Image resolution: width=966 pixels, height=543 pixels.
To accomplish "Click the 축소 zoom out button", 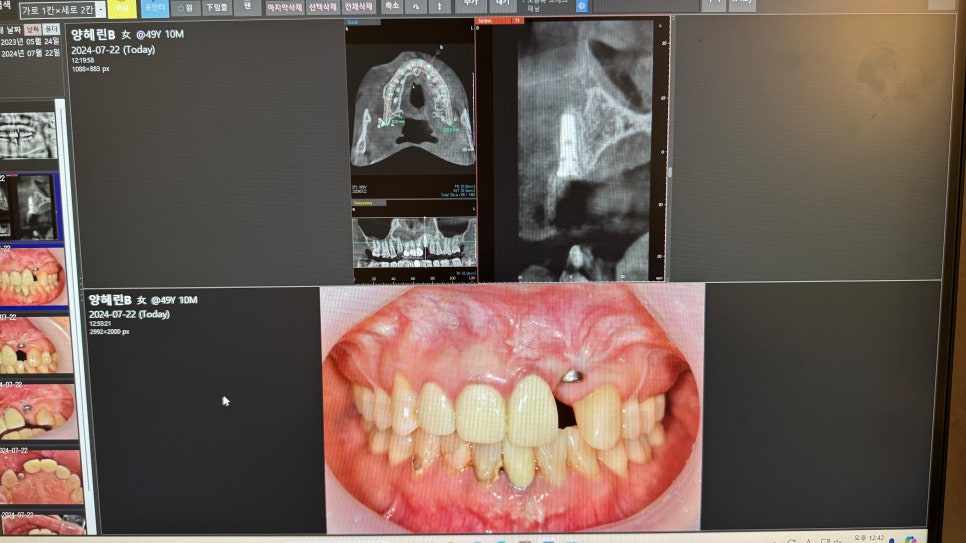I will [392, 6].
